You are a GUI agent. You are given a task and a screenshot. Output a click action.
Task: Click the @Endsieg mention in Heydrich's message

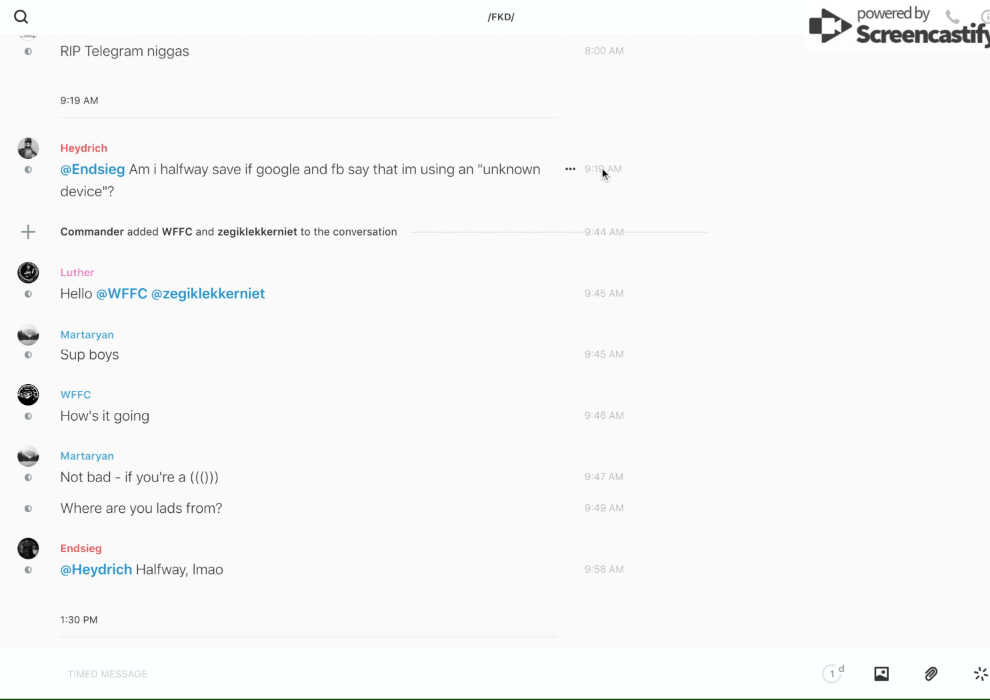tap(92, 169)
